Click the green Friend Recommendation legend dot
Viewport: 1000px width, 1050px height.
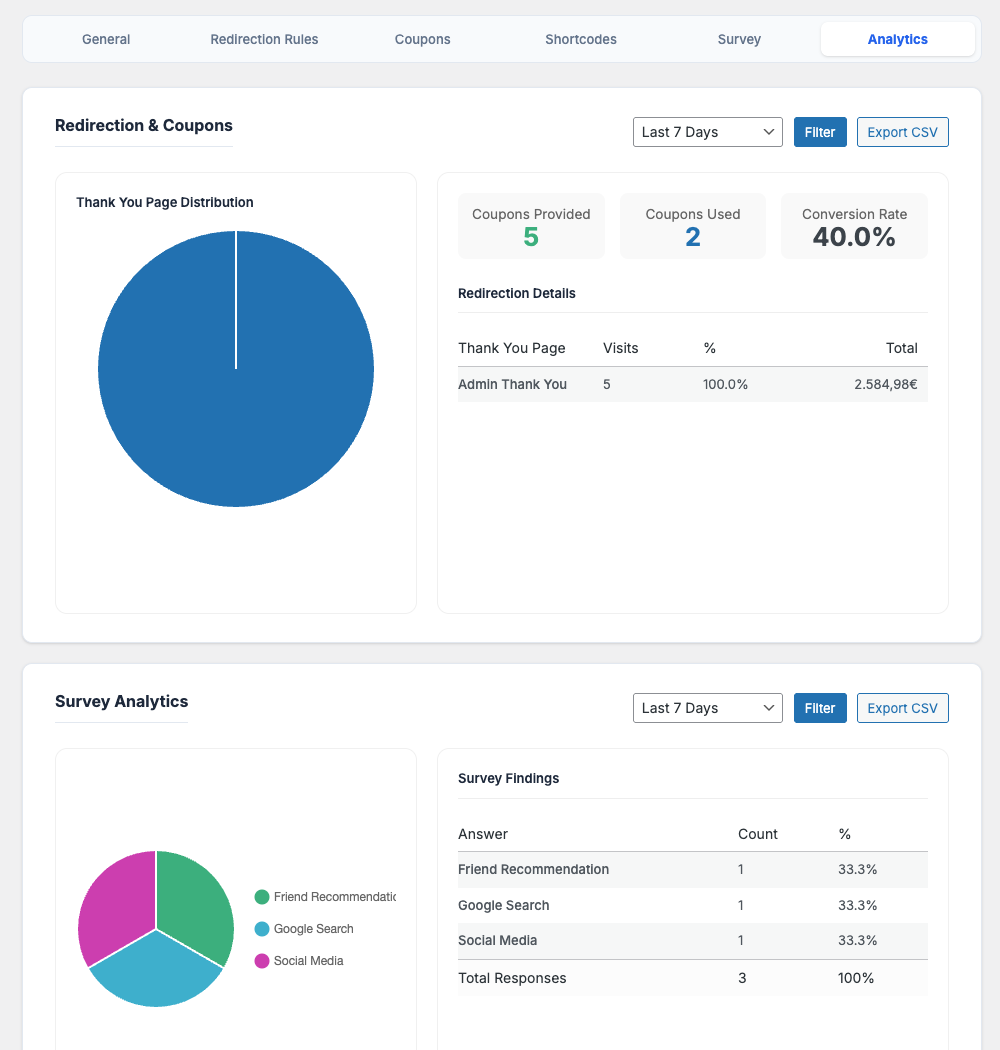point(262,897)
